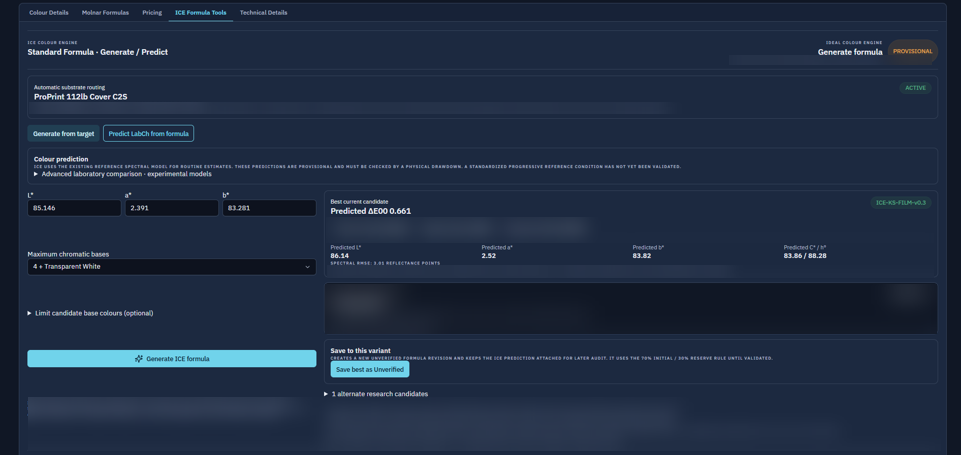Click the PROVISIONAL badge
961x455 pixels.
point(913,52)
